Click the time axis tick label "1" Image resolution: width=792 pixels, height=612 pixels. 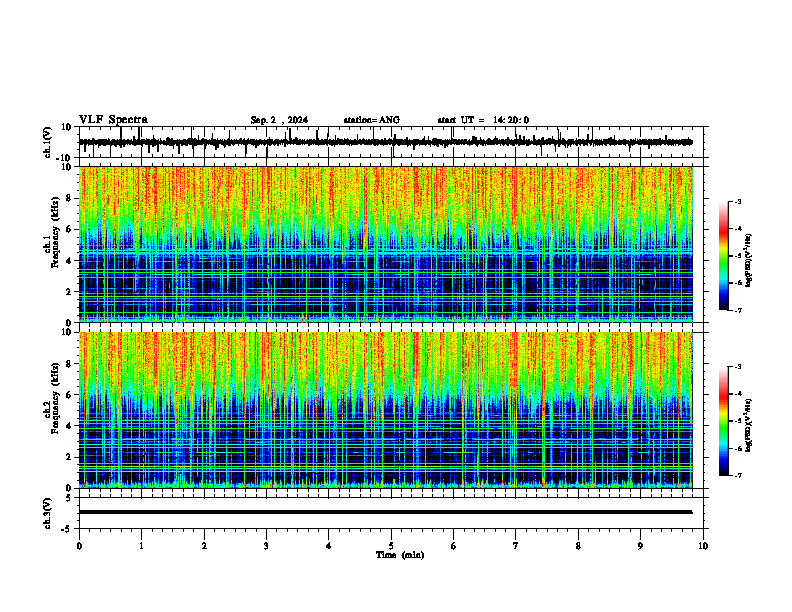[x=141, y=546]
